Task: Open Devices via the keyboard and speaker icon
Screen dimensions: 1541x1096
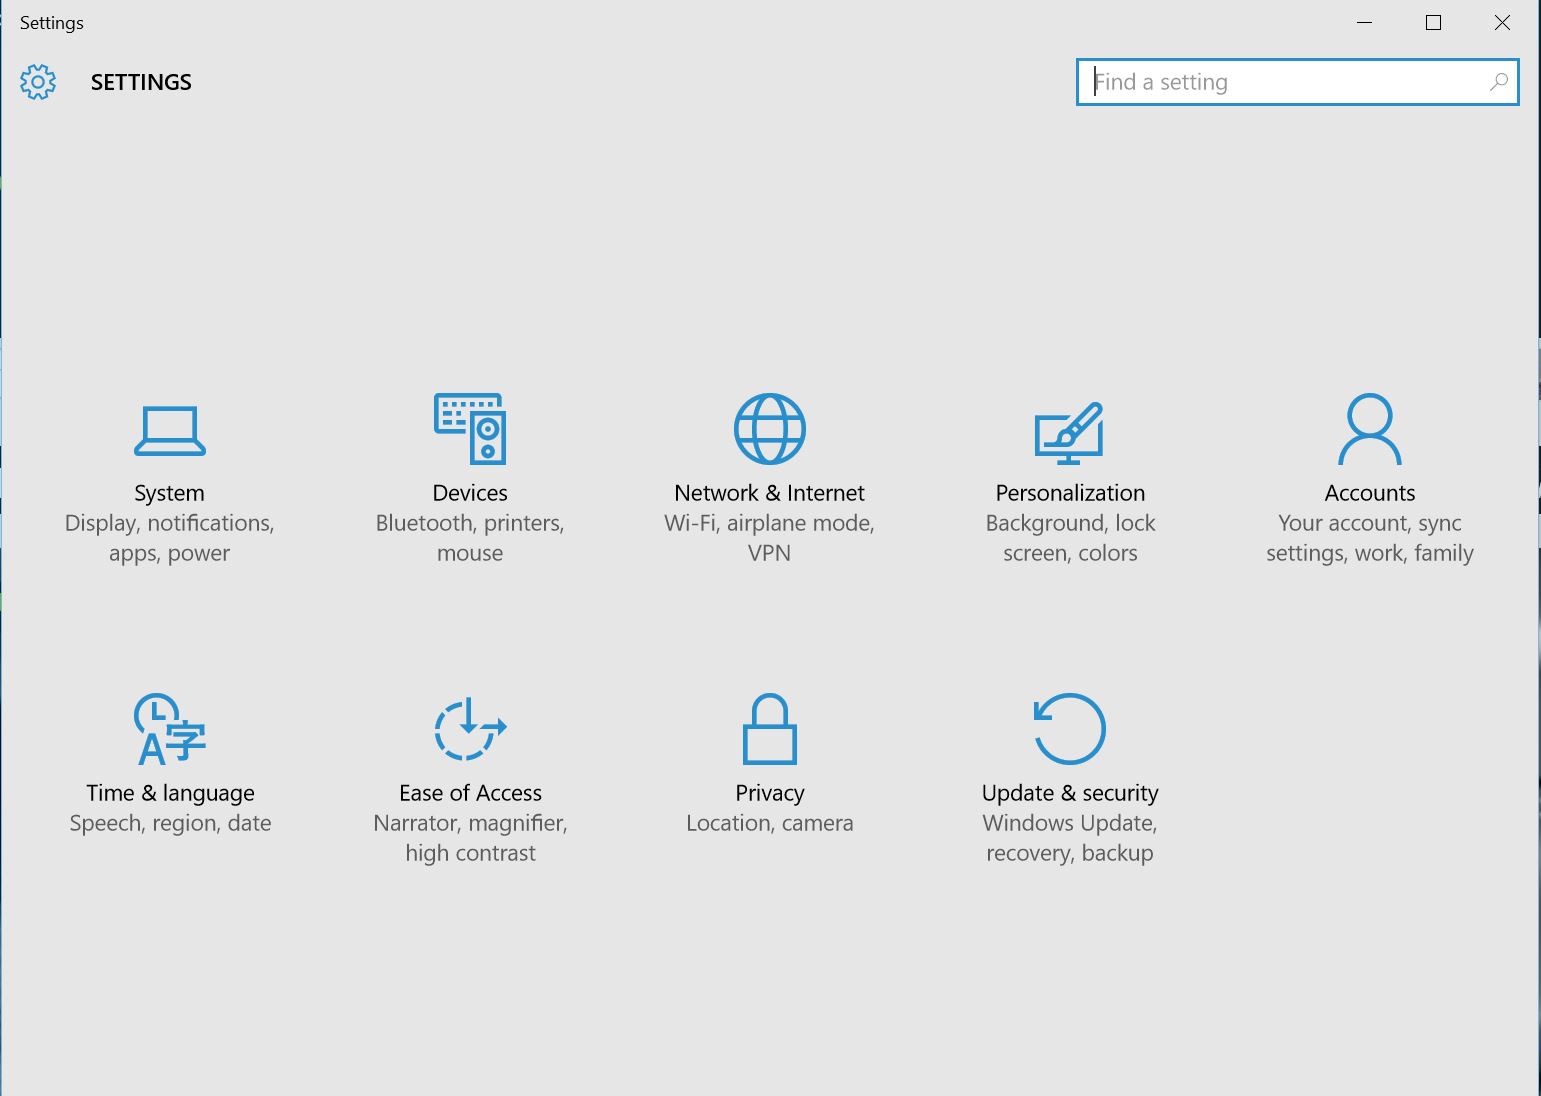Action: tap(470, 429)
